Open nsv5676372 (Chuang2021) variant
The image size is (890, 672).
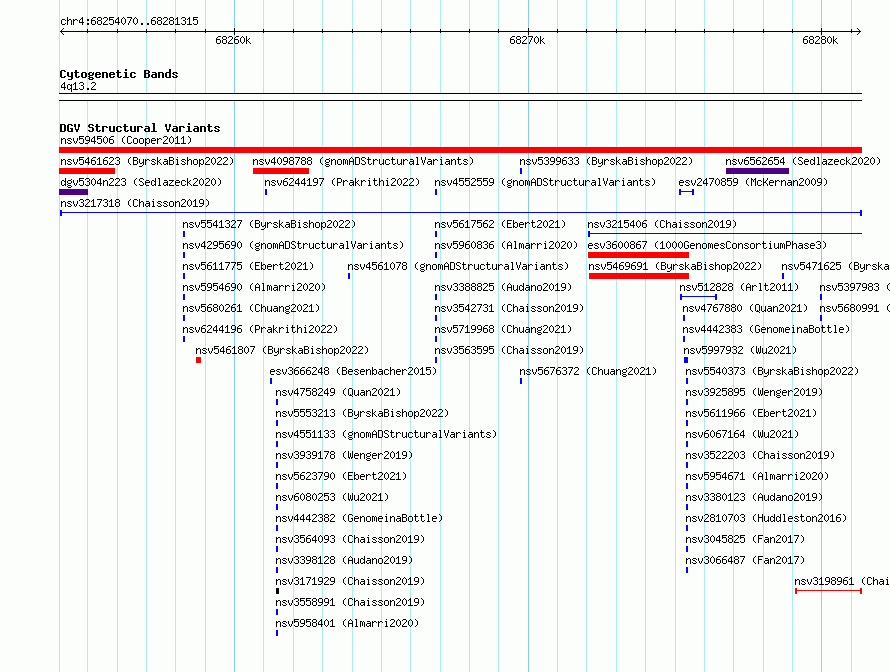[x=588, y=371]
